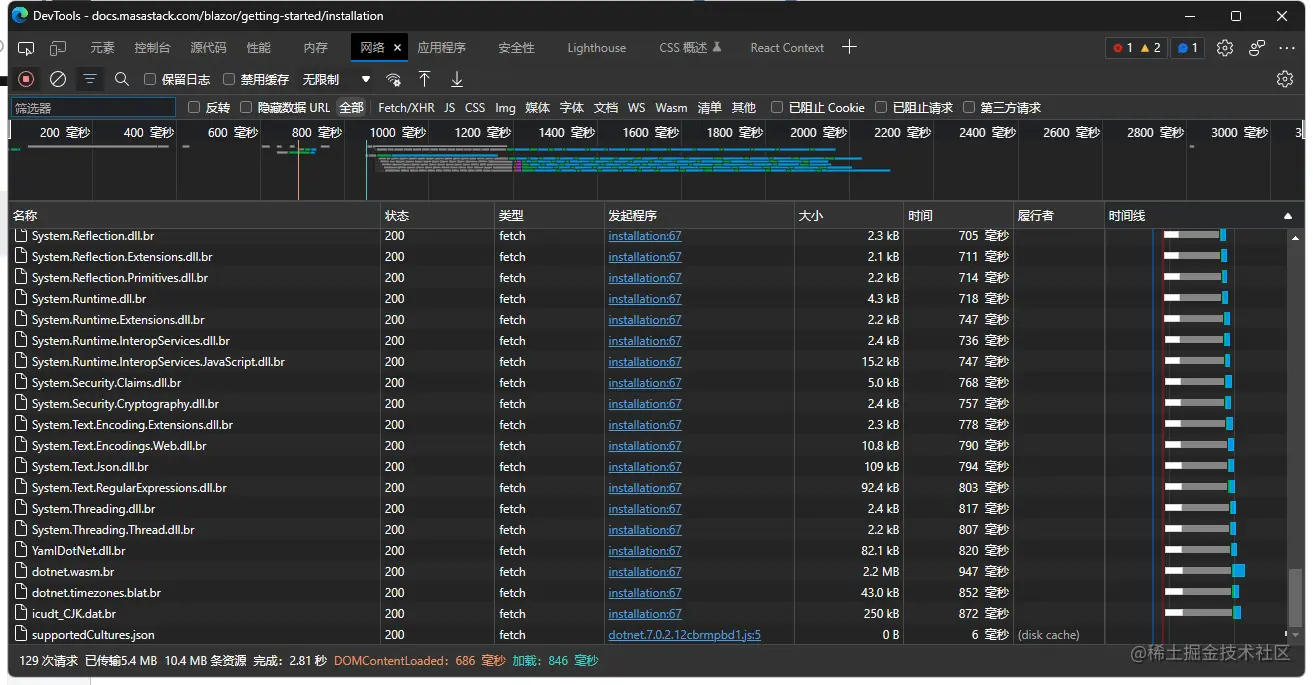Switch to the 性能 tab
1313x685 pixels.
[259, 48]
